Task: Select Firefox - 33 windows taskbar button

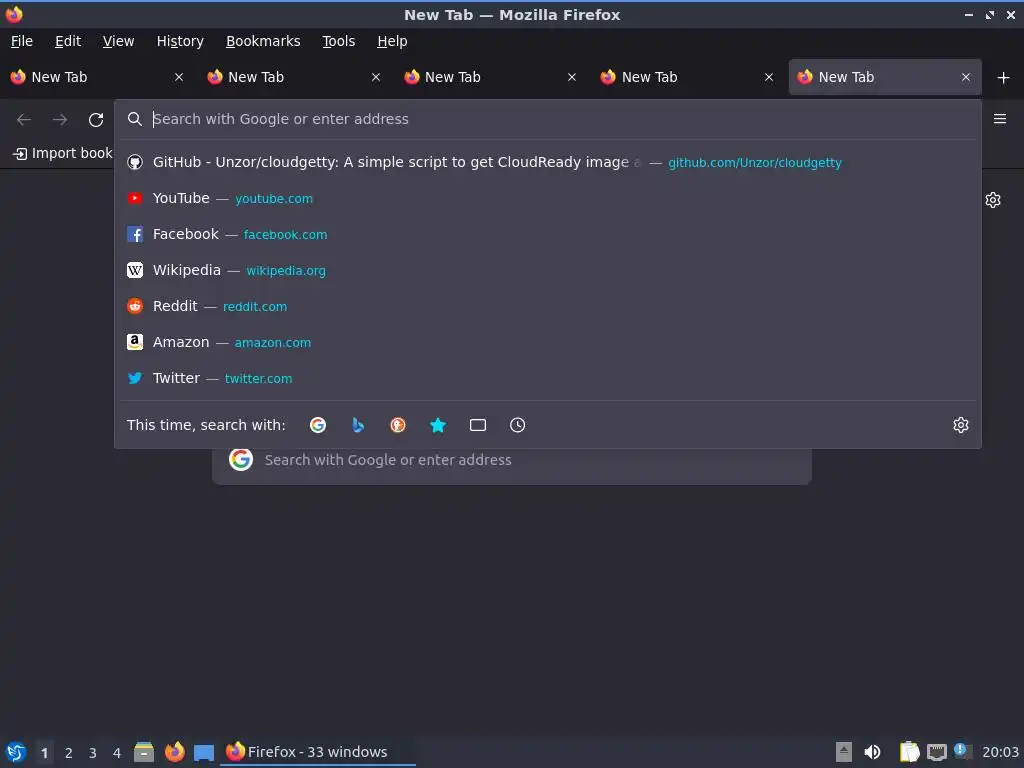Action: [x=318, y=752]
